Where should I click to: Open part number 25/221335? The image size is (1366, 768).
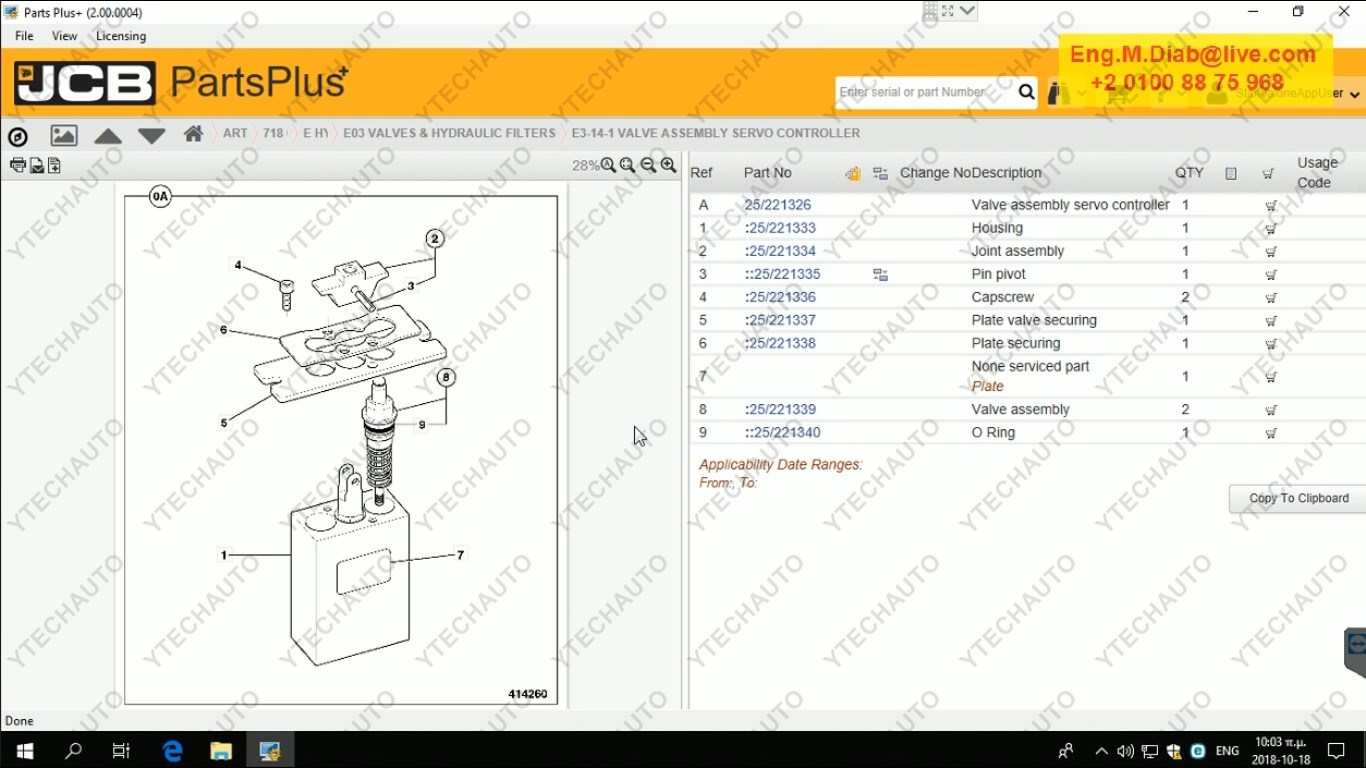point(782,274)
